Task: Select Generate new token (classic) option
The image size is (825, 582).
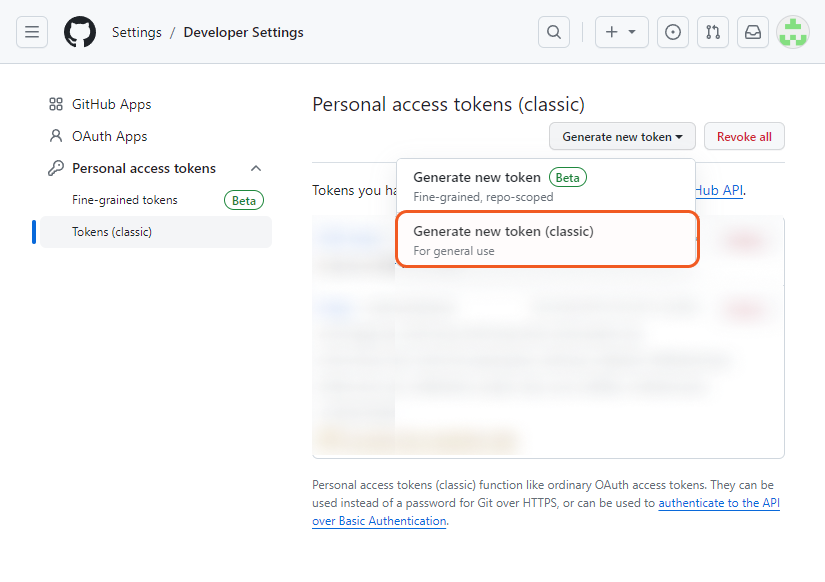Action: (546, 240)
